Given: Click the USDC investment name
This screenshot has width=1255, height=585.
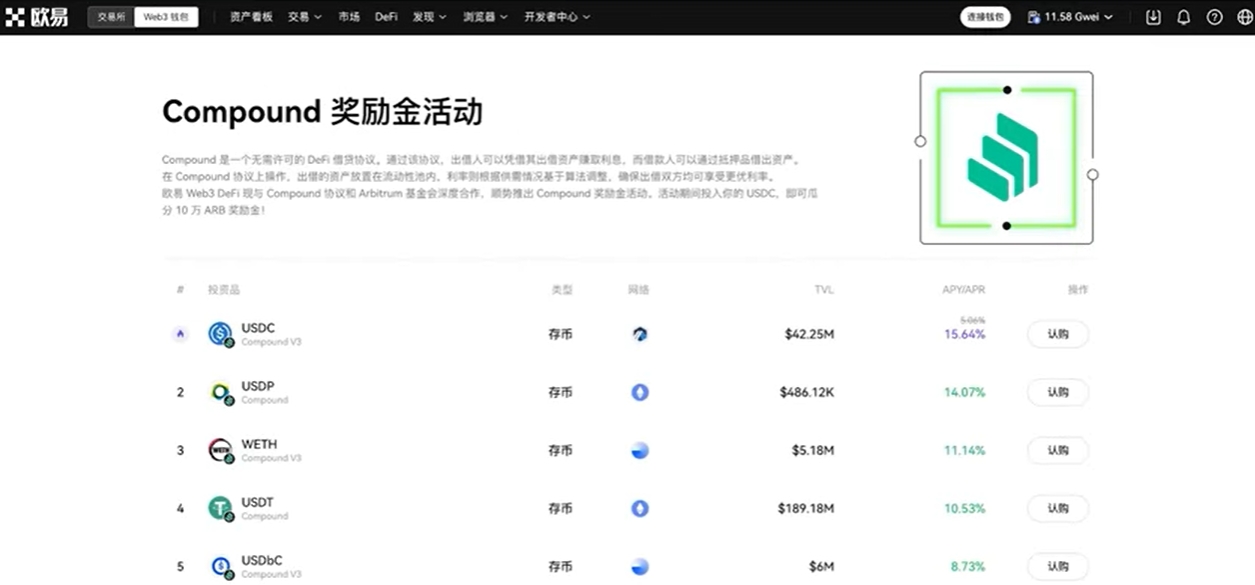Looking at the screenshot, I should point(258,328).
